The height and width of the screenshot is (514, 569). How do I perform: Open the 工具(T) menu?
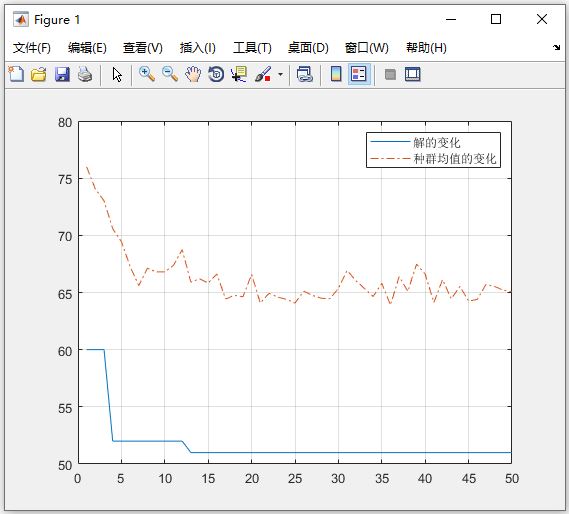pyautogui.click(x=252, y=48)
